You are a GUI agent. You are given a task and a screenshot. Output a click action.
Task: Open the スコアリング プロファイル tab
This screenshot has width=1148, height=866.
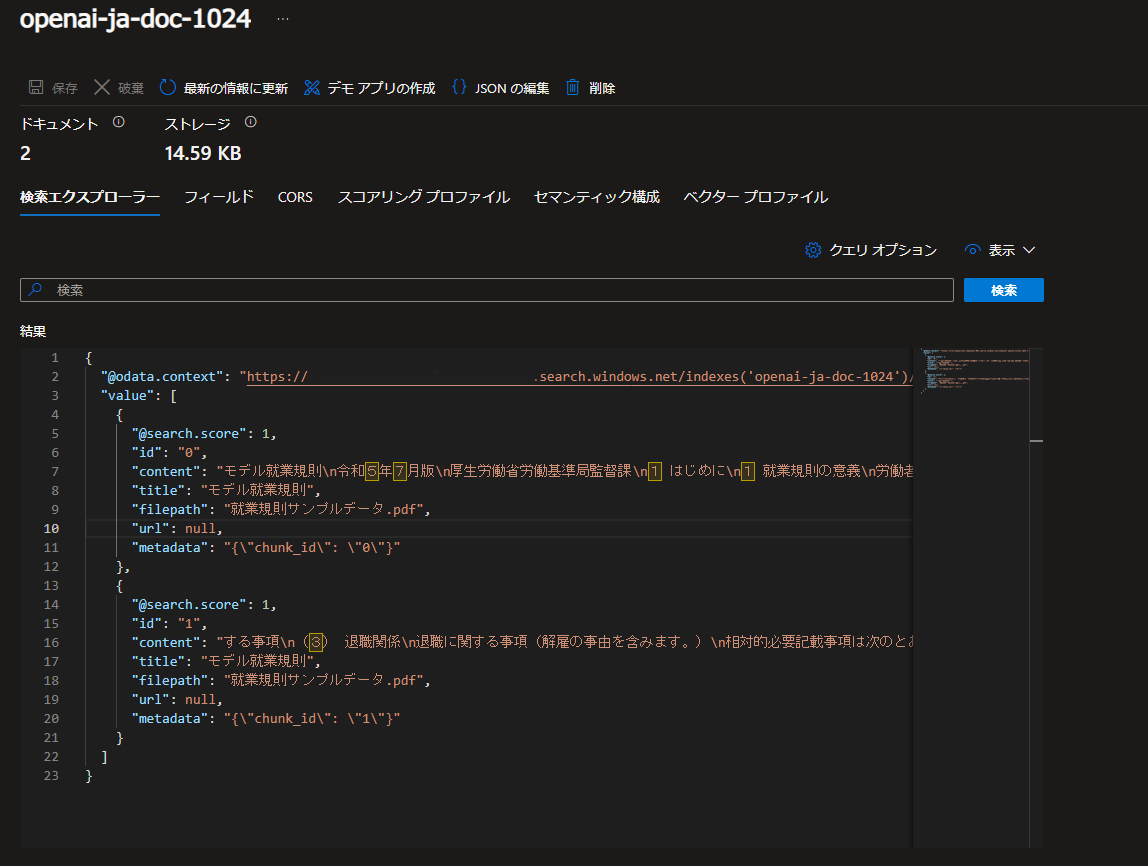pos(424,197)
